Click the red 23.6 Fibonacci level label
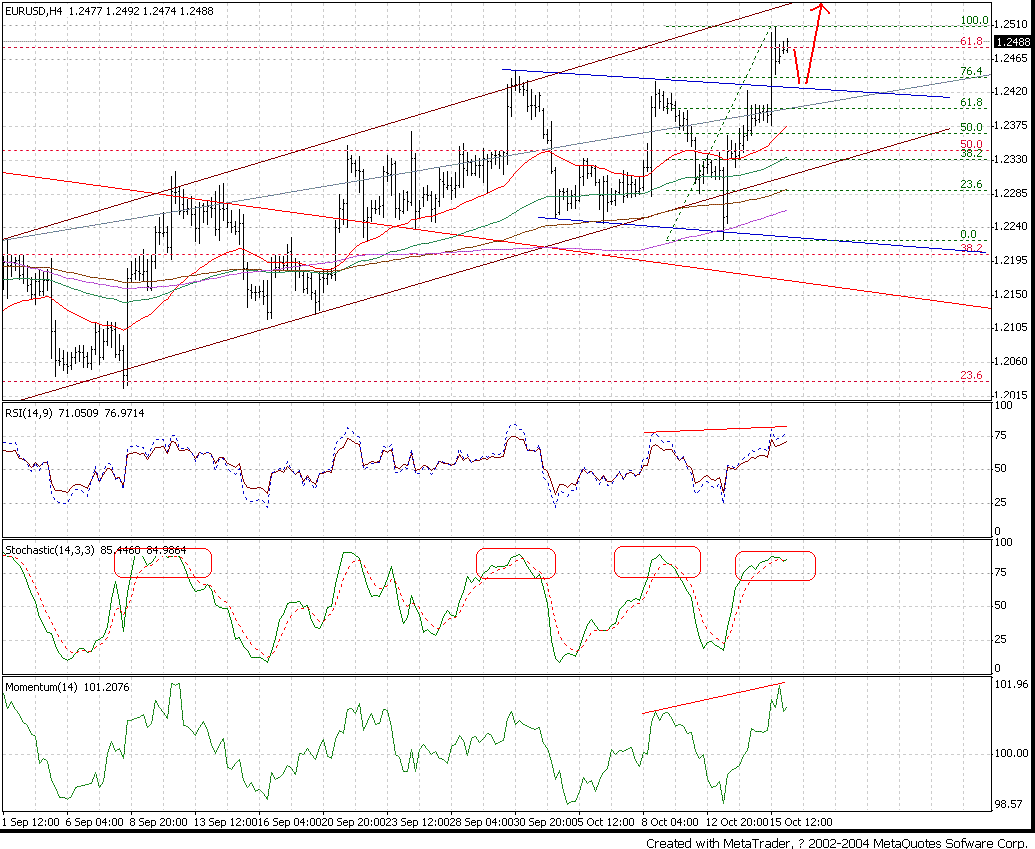Screen dimensions: 1035x849 [971, 375]
